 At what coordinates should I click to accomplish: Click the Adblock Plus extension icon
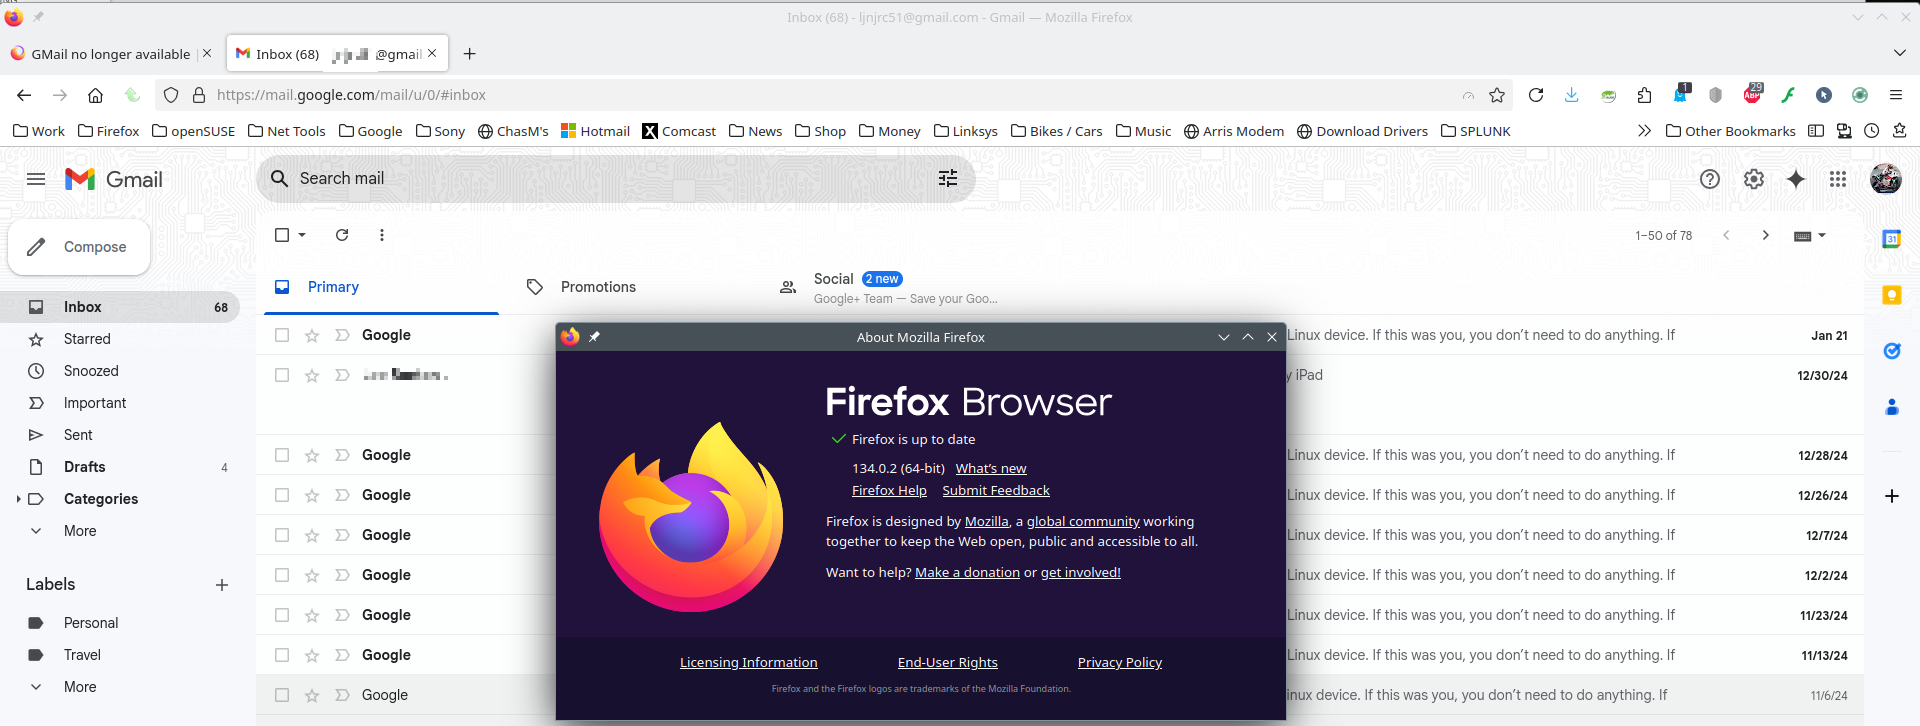click(1752, 95)
